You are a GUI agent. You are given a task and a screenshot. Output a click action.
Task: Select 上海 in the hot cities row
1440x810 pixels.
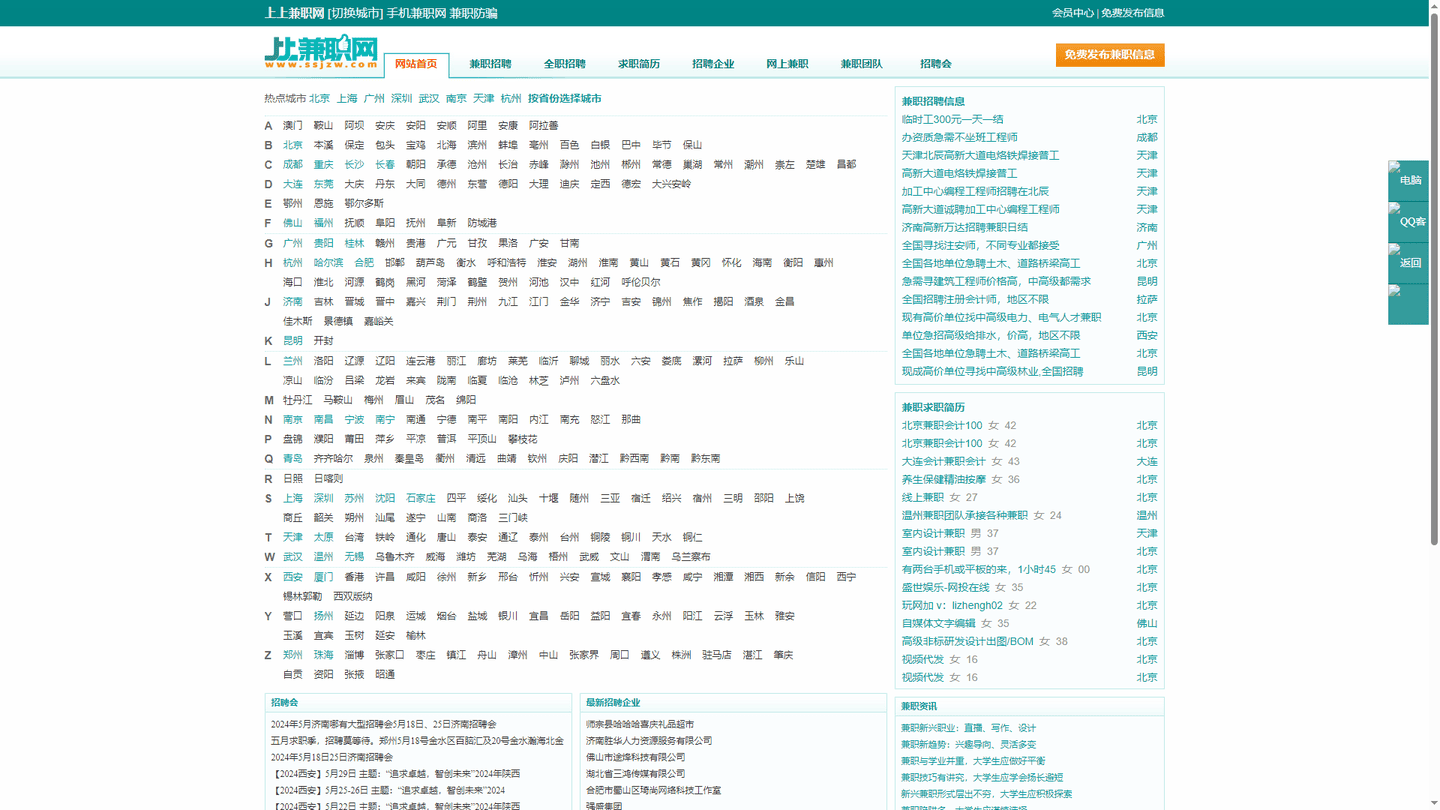[347, 99]
